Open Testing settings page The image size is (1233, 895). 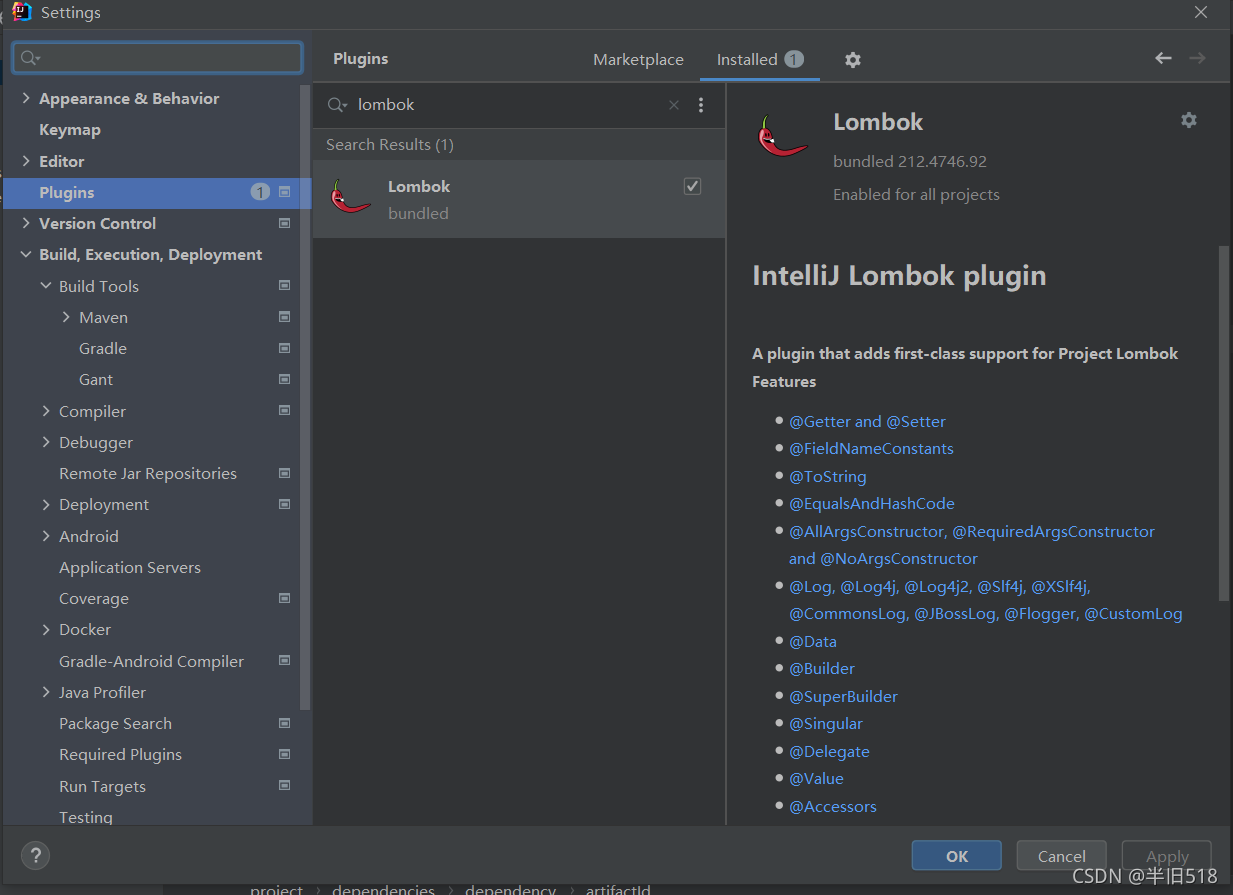pos(86,817)
